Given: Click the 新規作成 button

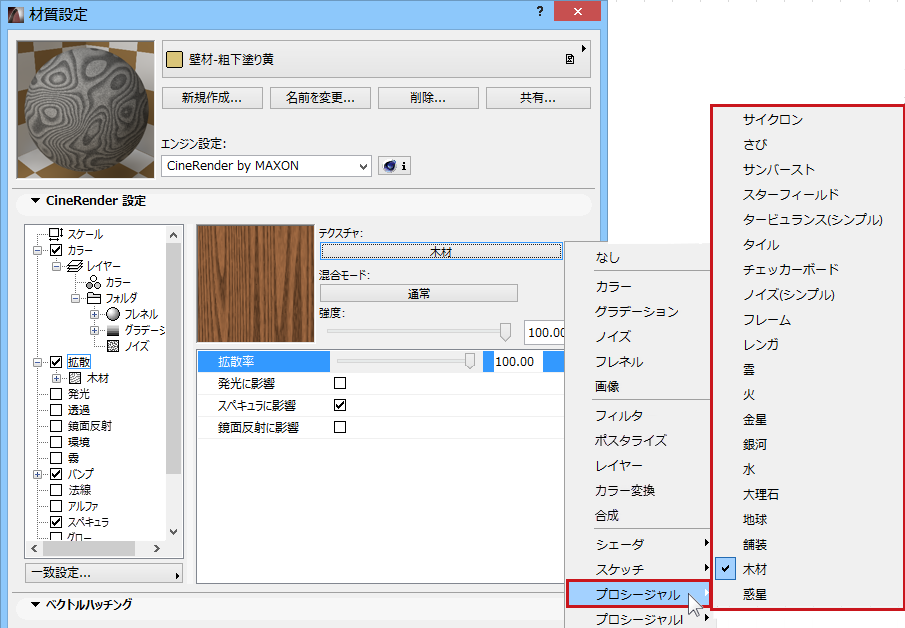Looking at the screenshot, I should click(212, 98).
